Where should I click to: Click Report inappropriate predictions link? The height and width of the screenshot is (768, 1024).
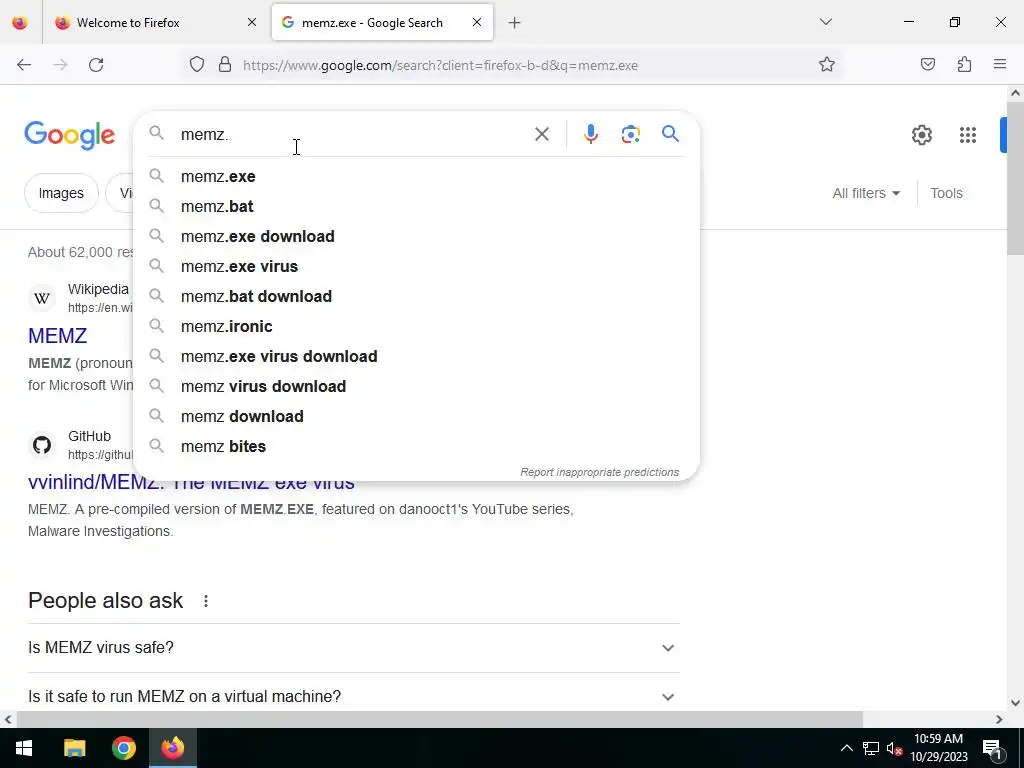(x=599, y=472)
